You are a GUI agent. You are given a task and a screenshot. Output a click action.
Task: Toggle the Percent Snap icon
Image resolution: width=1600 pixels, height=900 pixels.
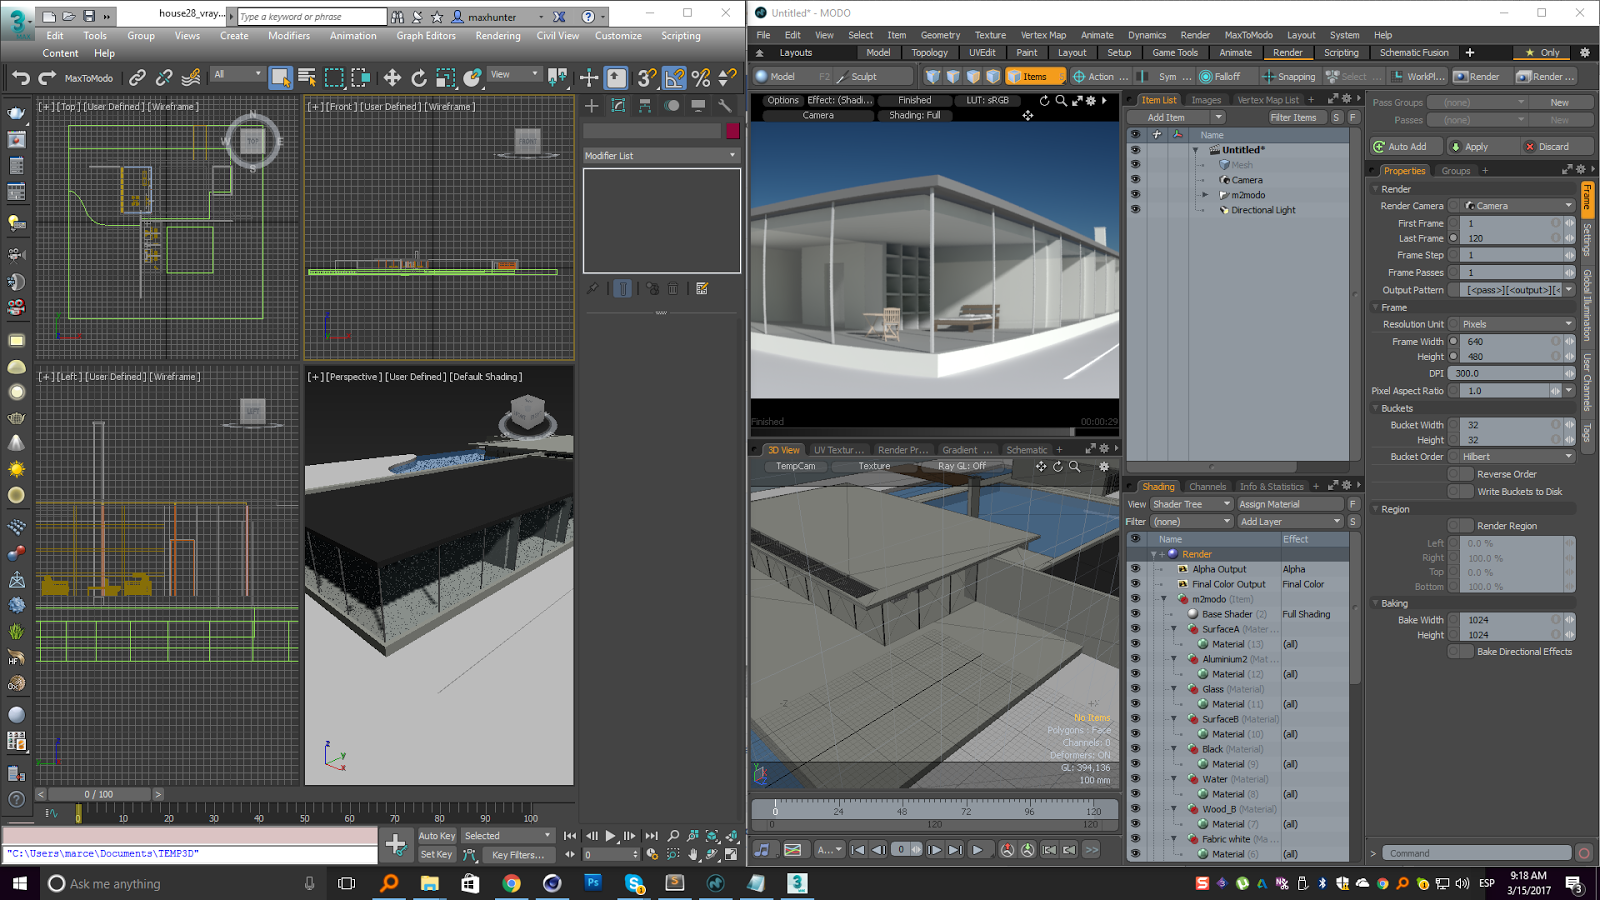coord(701,77)
